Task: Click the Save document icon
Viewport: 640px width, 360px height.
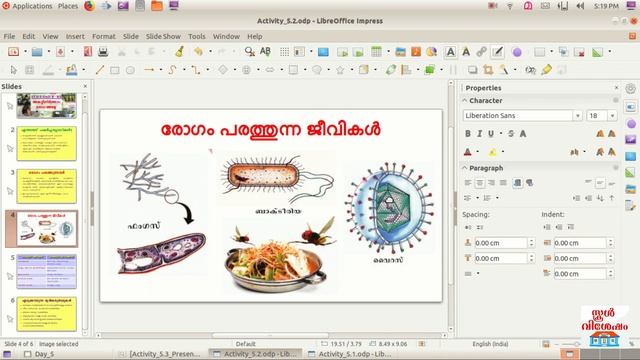Action: click(60, 52)
